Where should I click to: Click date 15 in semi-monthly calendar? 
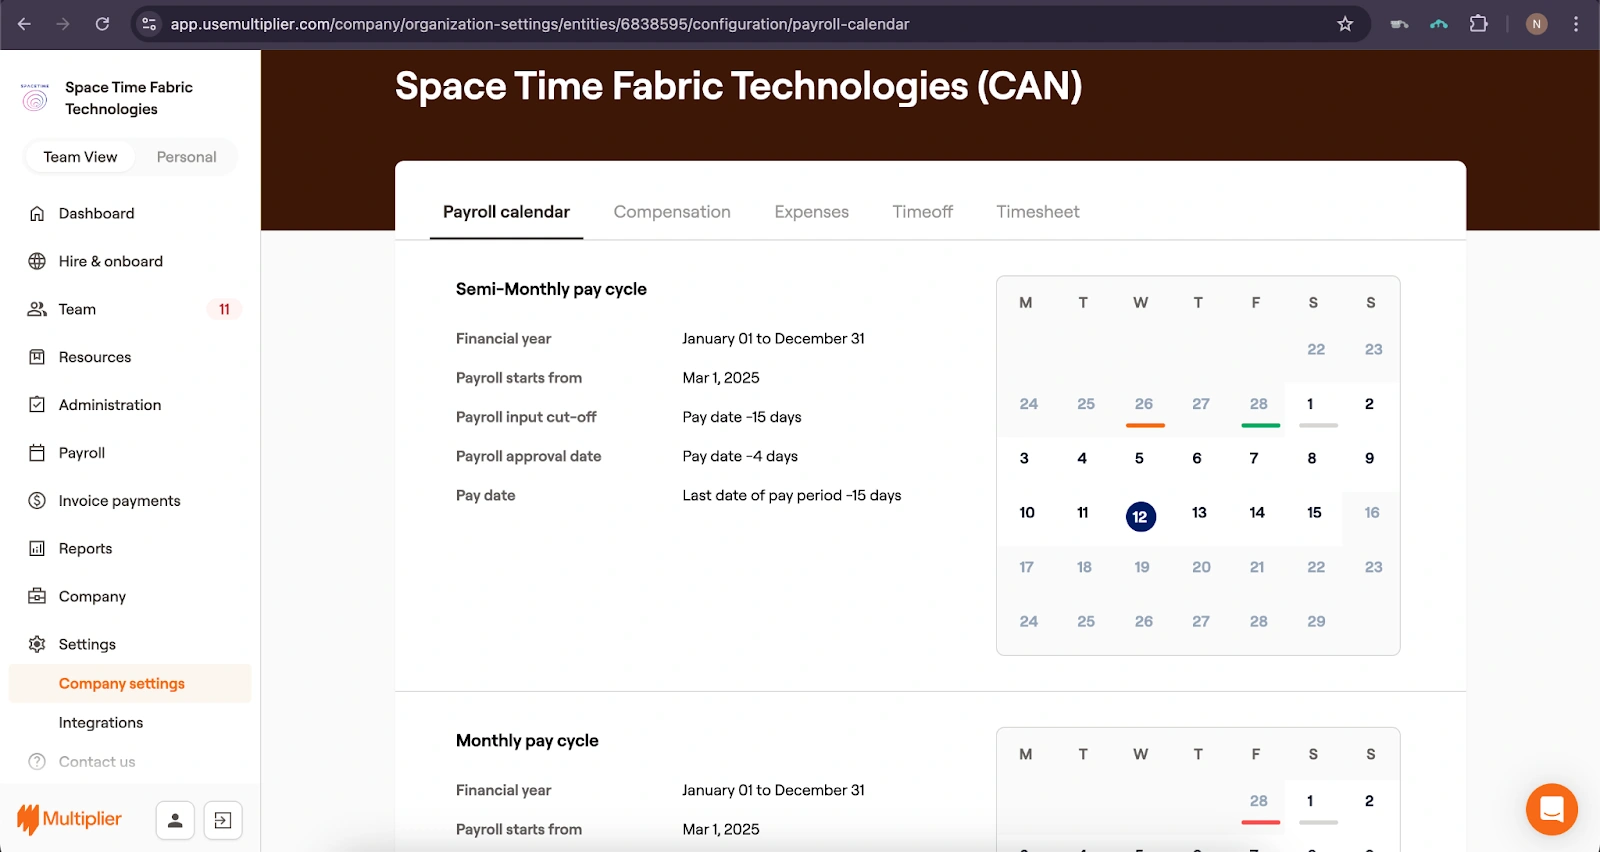[1314, 513]
